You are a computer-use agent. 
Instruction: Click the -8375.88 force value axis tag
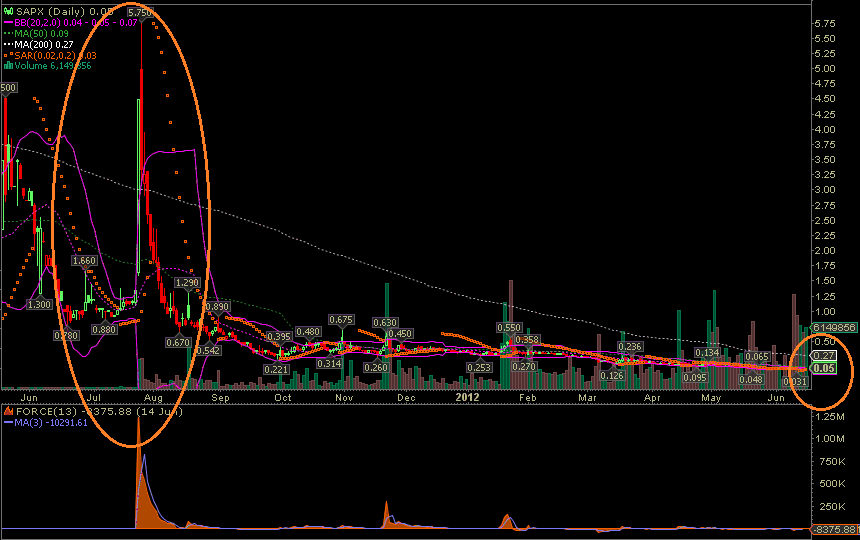[834, 530]
